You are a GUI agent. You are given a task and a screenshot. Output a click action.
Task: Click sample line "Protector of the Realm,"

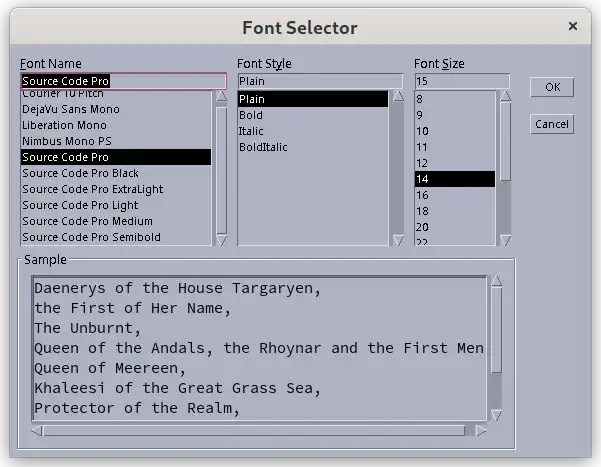tap(137, 408)
